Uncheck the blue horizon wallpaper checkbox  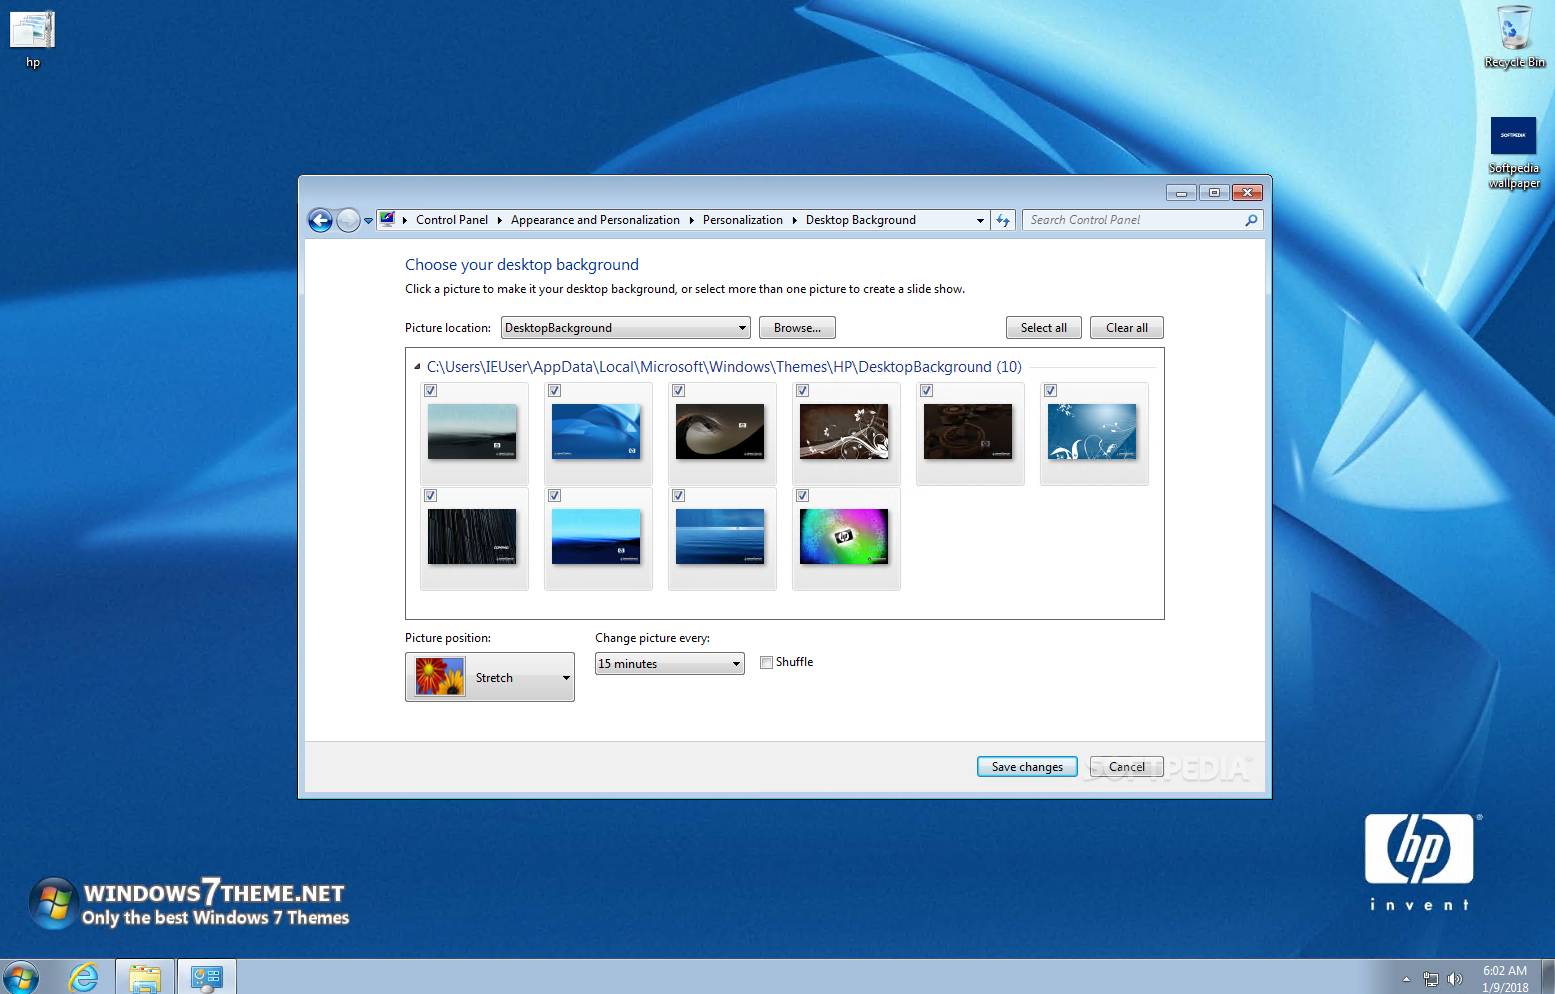click(555, 496)
